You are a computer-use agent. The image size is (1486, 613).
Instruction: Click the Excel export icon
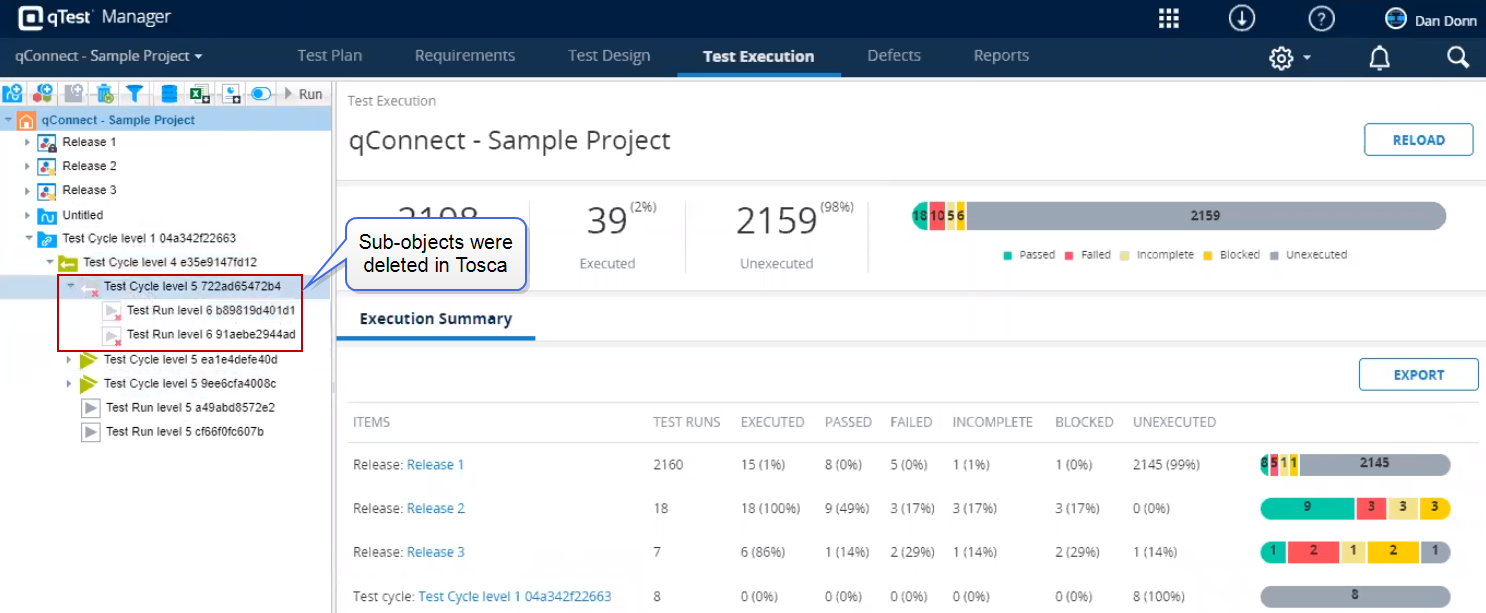tap(200, 94)
